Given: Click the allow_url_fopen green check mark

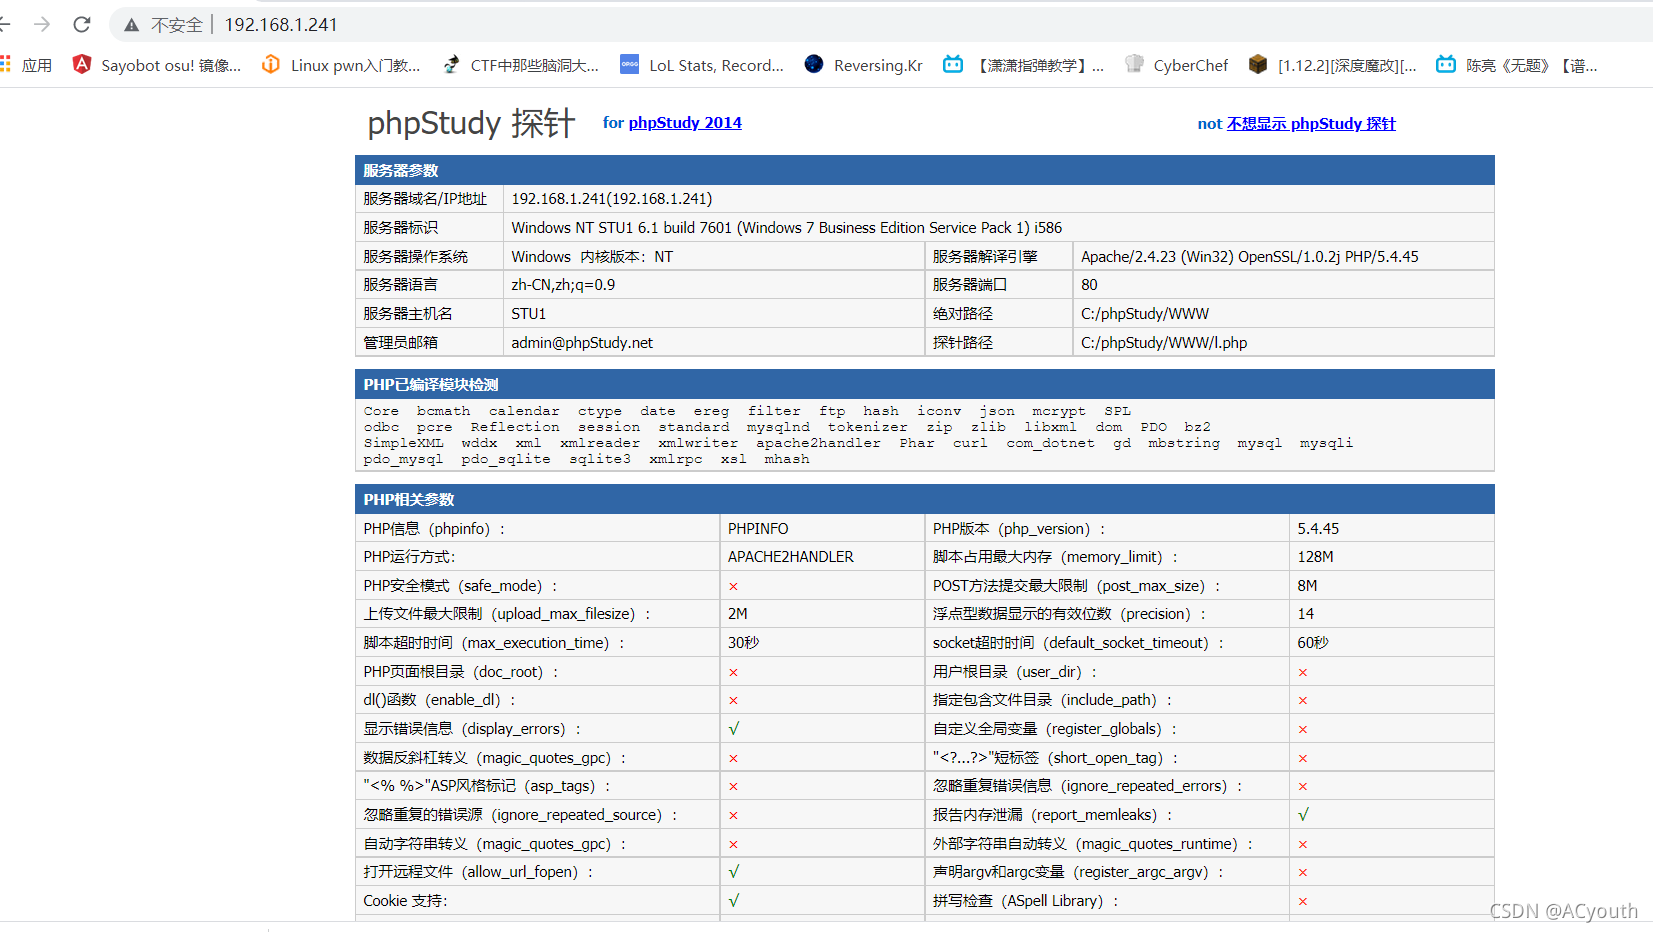Looking at the screenshot, I should click(x=734, y=872).
